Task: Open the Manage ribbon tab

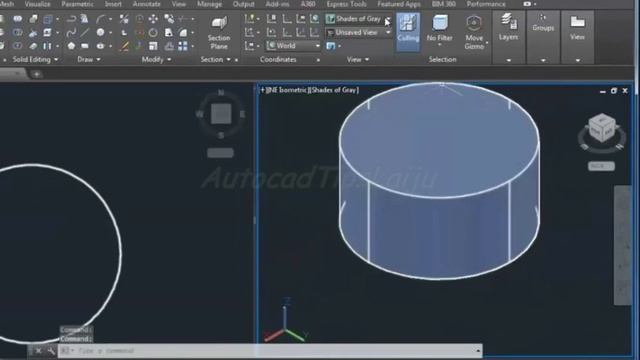Action: (209, 4)
